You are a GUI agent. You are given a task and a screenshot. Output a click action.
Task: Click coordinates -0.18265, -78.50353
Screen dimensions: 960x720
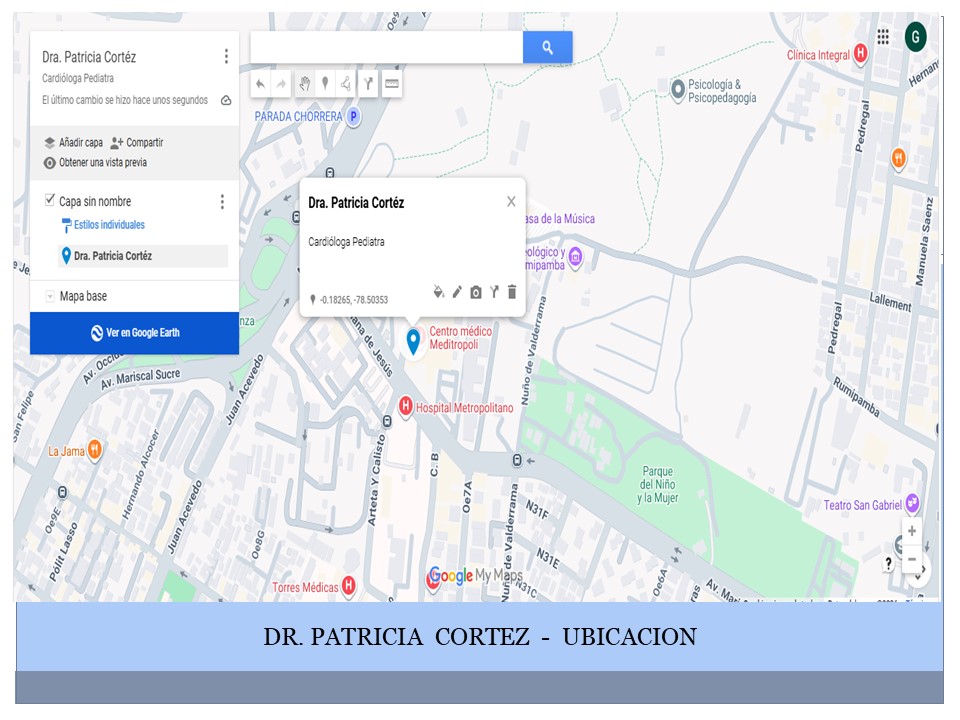tap(353, 300)
